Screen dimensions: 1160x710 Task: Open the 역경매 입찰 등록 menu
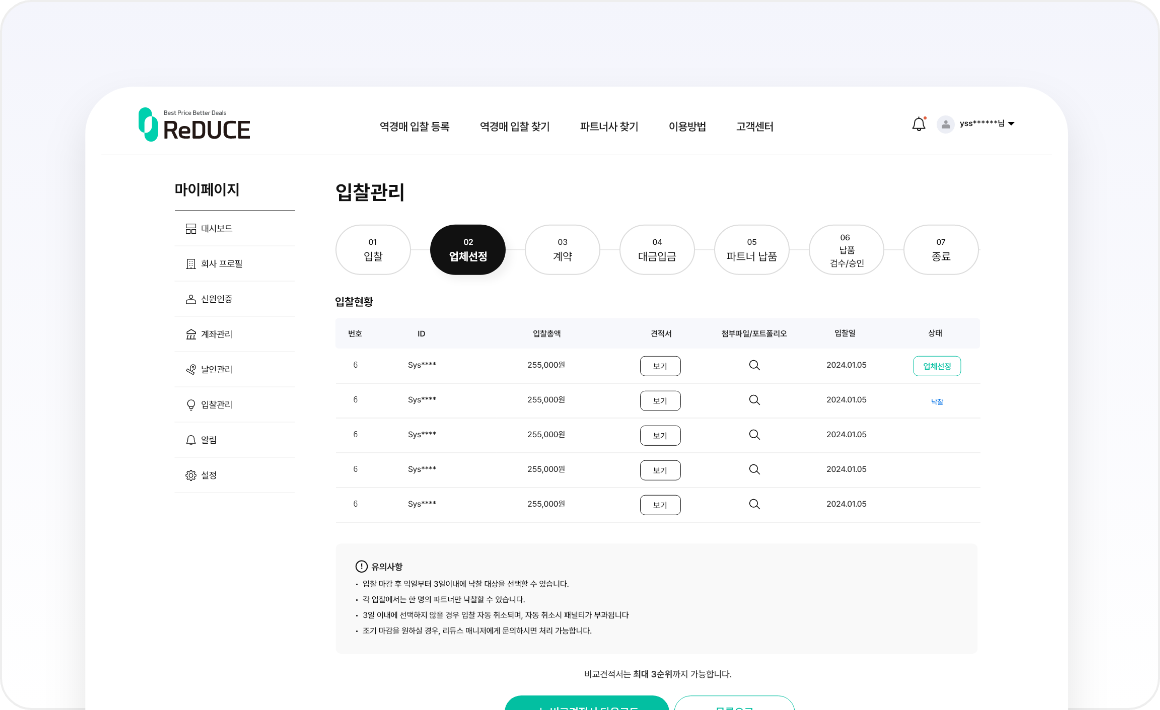point(414,127)
